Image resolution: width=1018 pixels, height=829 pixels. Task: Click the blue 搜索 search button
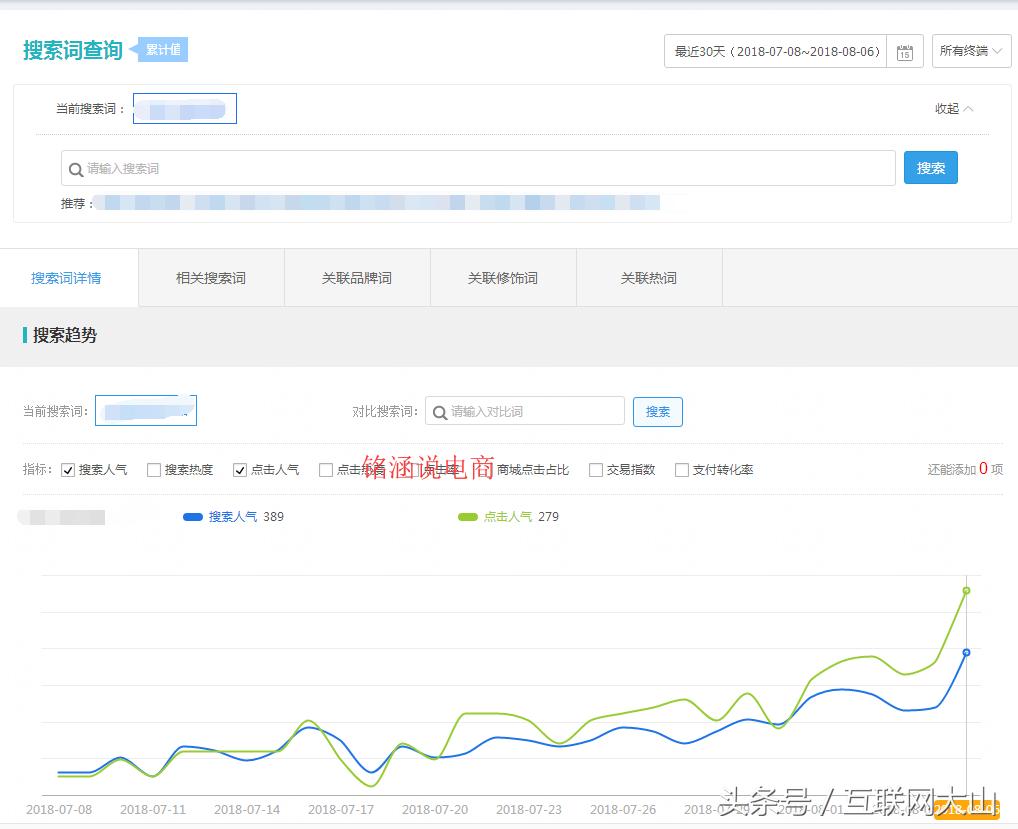(x=930, y=167)
